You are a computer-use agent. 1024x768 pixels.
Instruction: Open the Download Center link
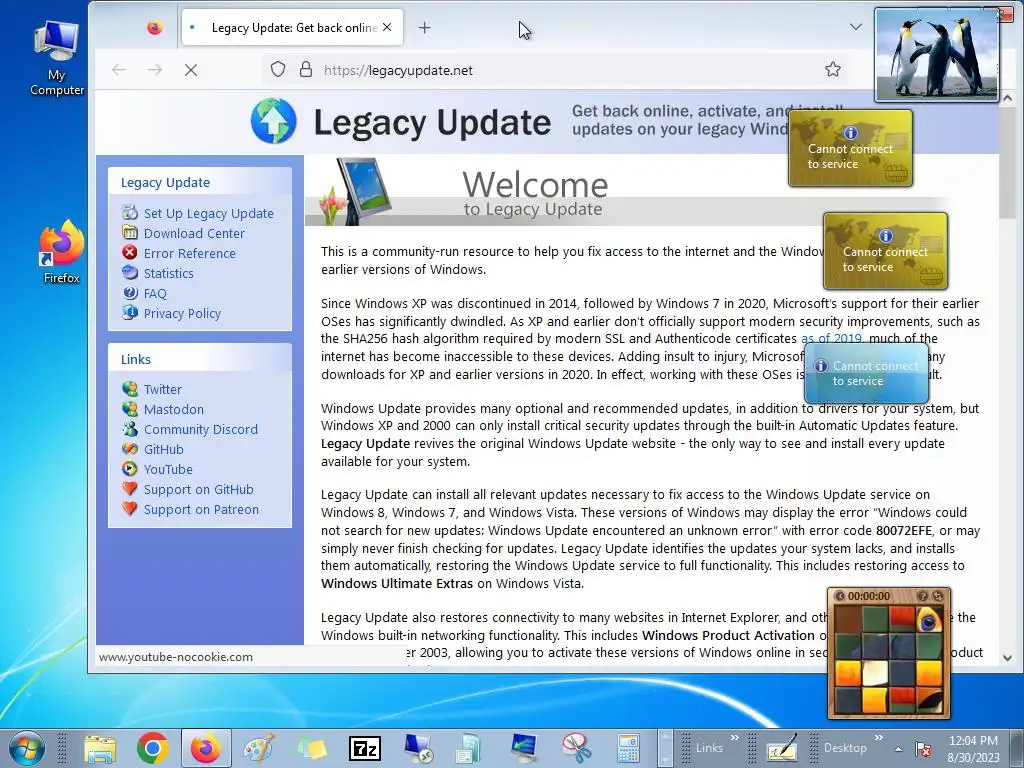click(x=194, y=234)
